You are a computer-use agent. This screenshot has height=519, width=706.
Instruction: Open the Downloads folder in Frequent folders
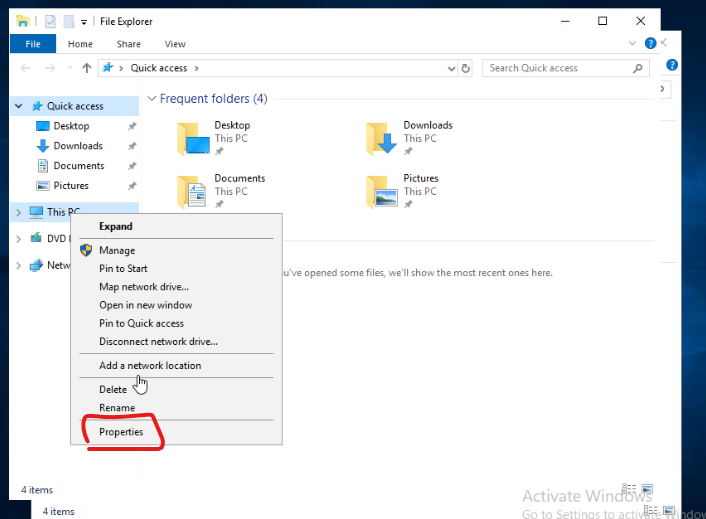click(409, 139)
